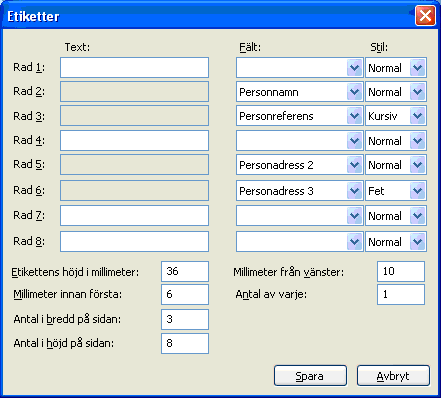Select the Millimeter från vänster field

(x=401, y=271)
